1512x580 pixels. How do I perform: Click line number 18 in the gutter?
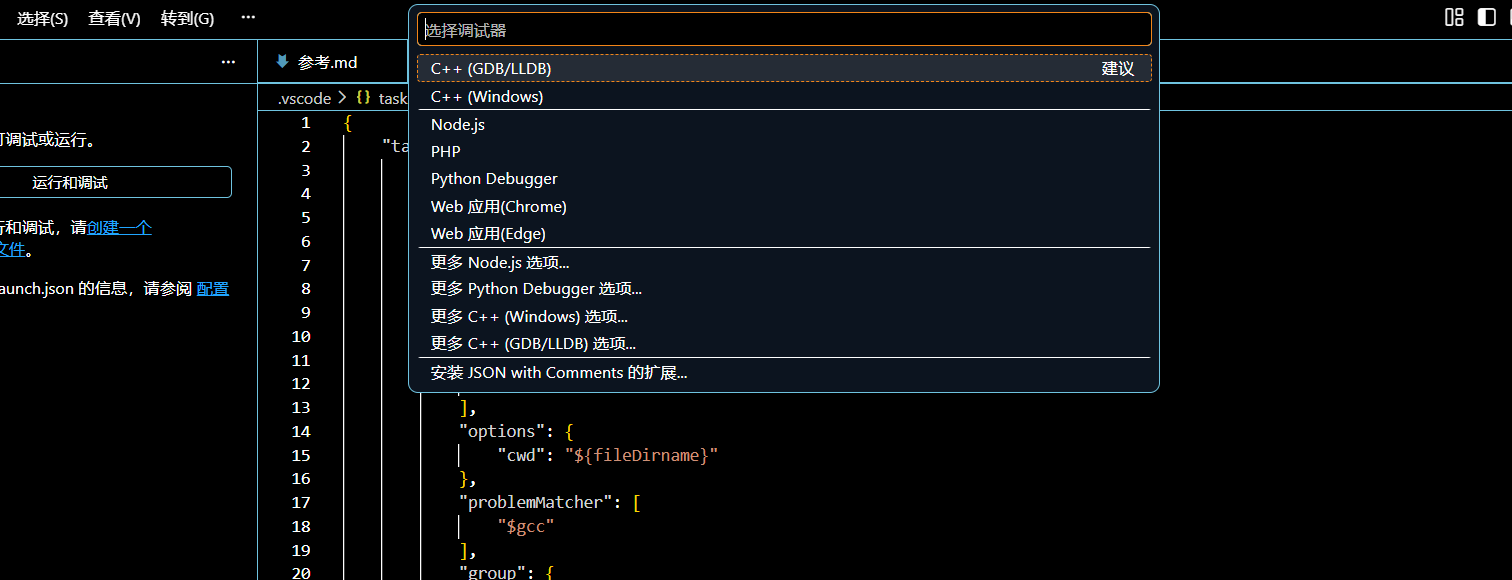coord(301,526)
